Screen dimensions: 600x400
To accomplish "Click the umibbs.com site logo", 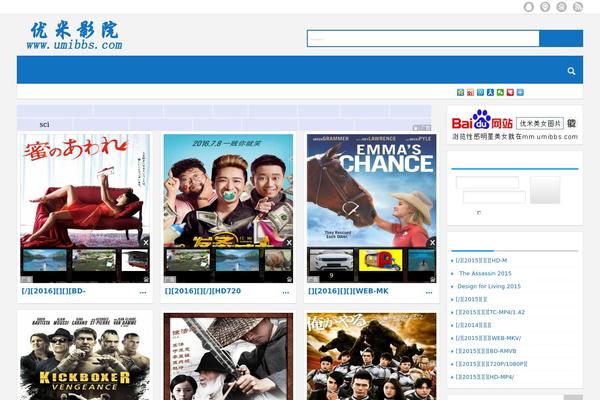I will coord(75,36).
